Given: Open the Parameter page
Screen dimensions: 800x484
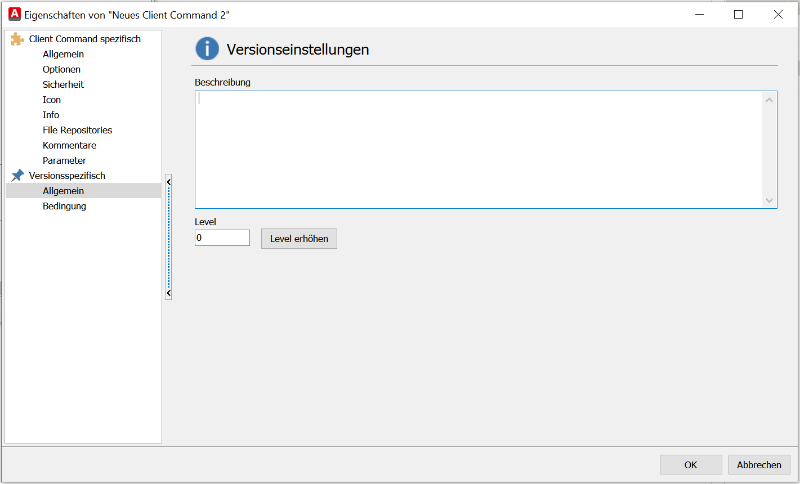Looking at the screenshot, I should [x=64, y=161].
